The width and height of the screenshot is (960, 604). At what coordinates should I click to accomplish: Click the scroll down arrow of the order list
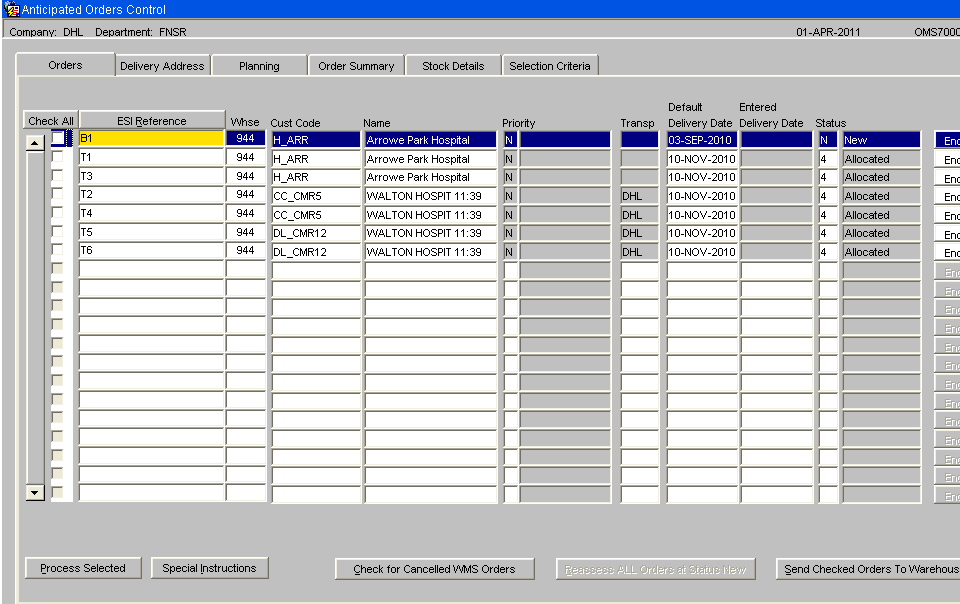click(35, 493)
